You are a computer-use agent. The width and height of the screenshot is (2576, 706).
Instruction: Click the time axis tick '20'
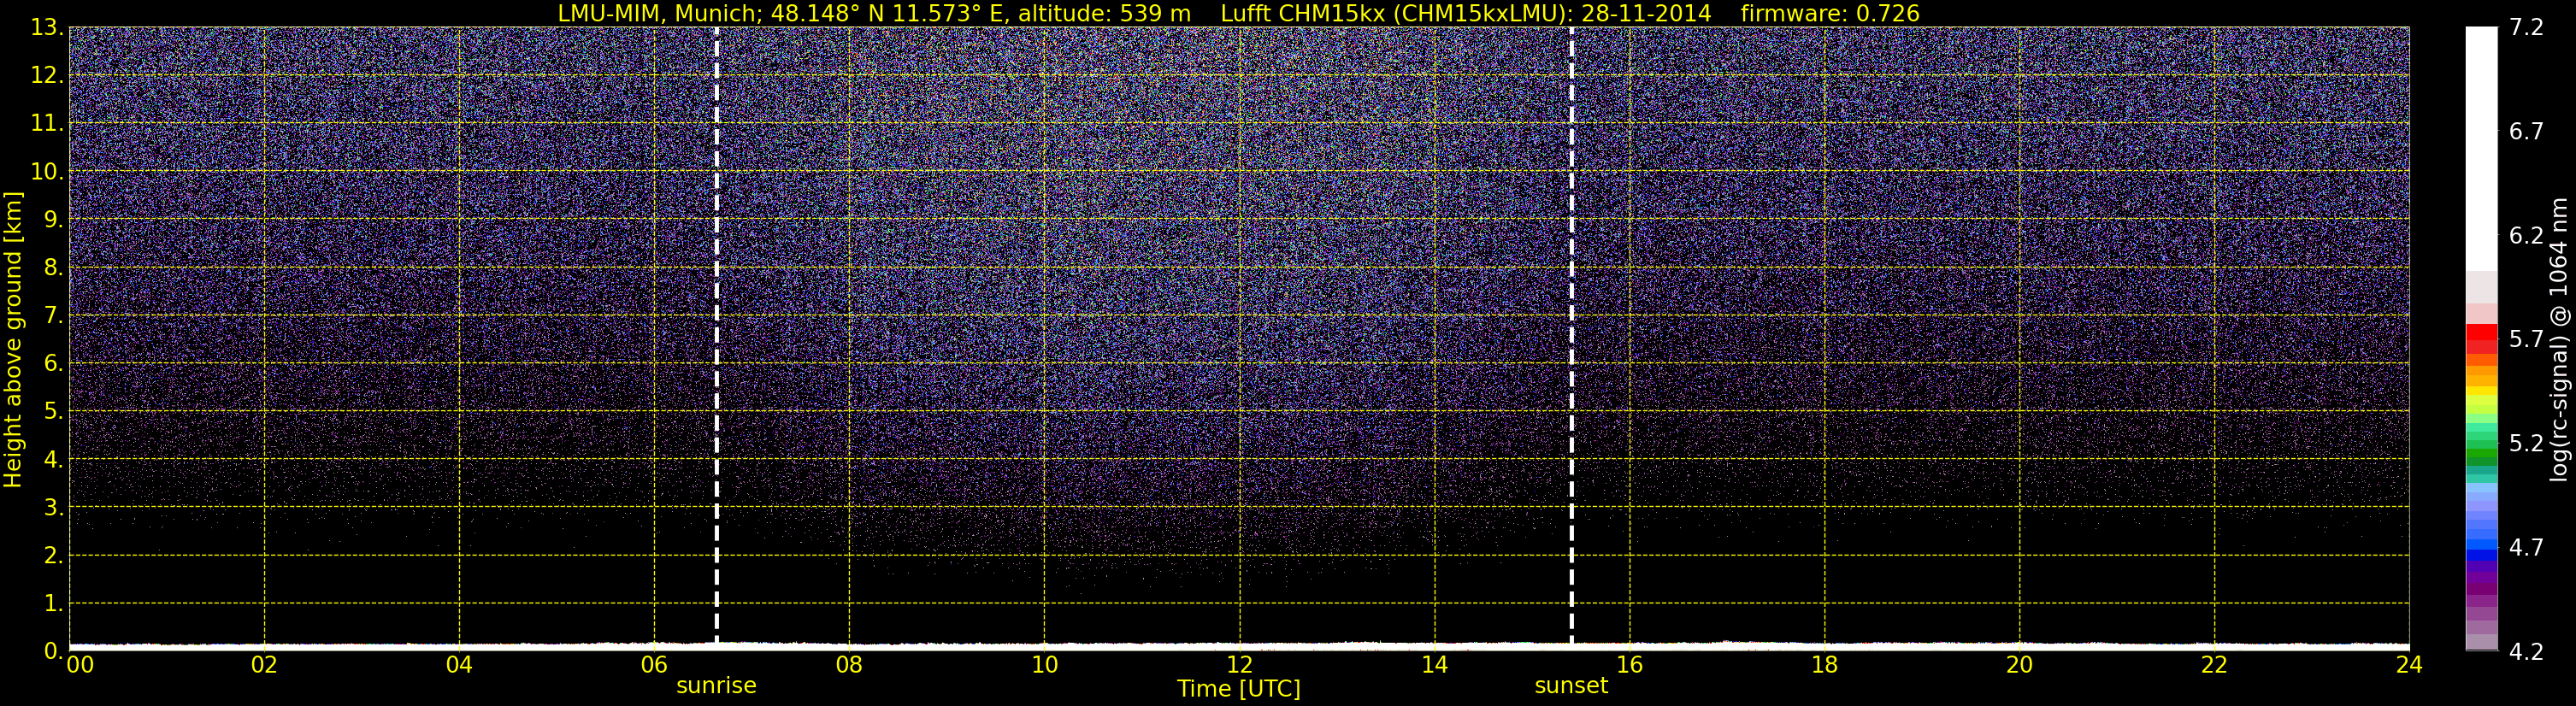point(2019,665)
